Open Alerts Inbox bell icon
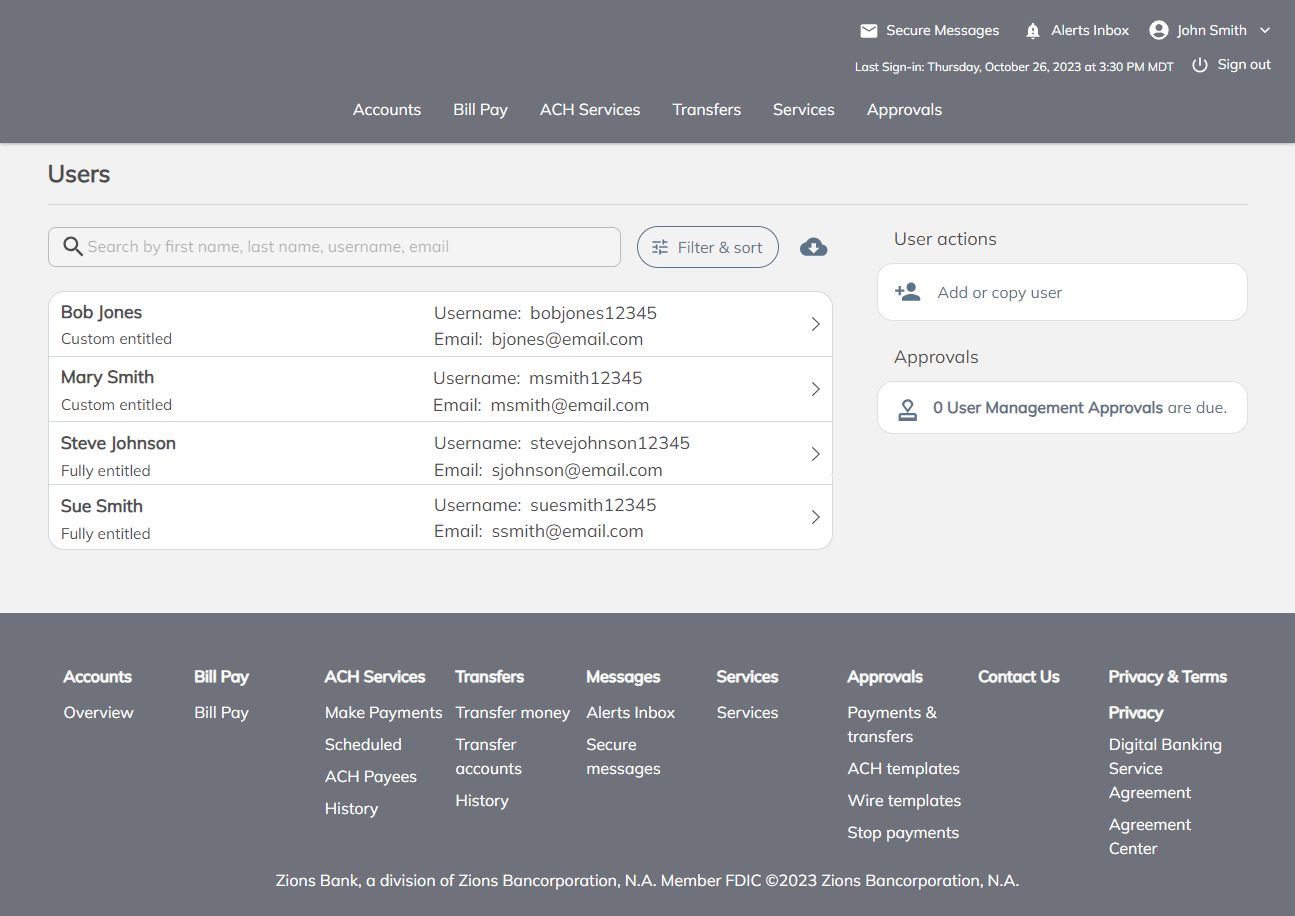This screenshot has height=916, width=1295. click(x=1033, y=31)
